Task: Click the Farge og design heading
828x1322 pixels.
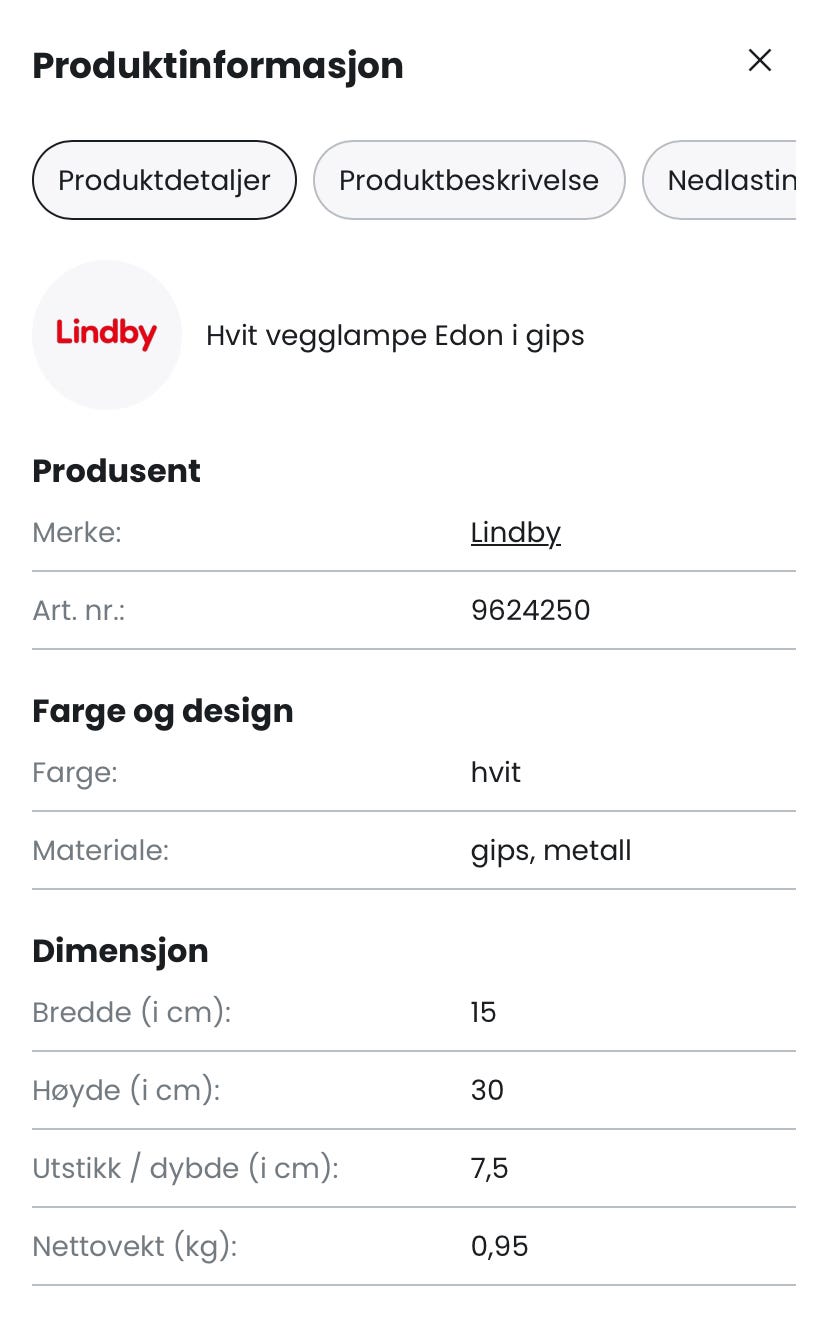Action: coord(163,712)
